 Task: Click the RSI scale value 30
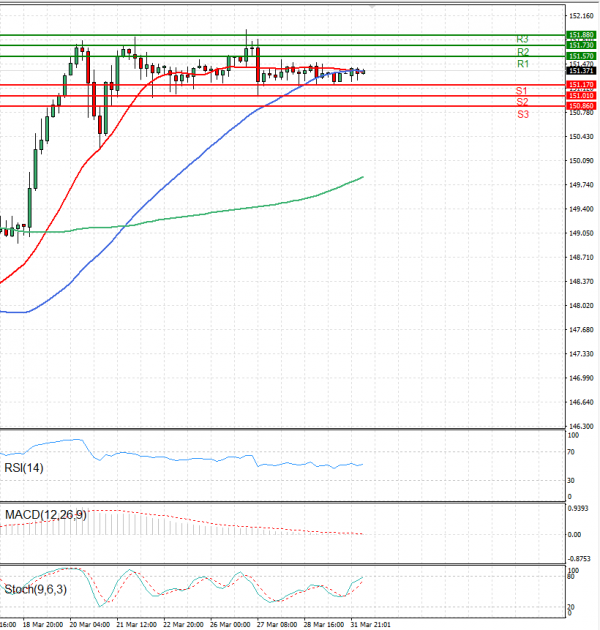(x=570, y=481)
